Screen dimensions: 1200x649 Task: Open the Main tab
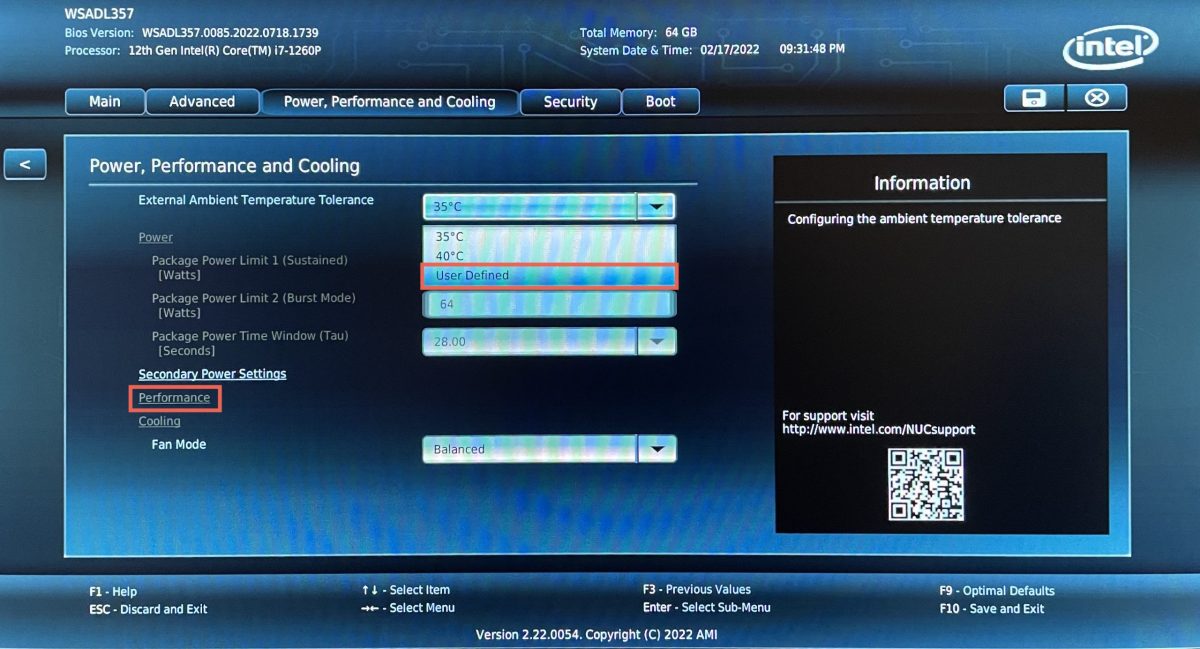tap(105, 101)
